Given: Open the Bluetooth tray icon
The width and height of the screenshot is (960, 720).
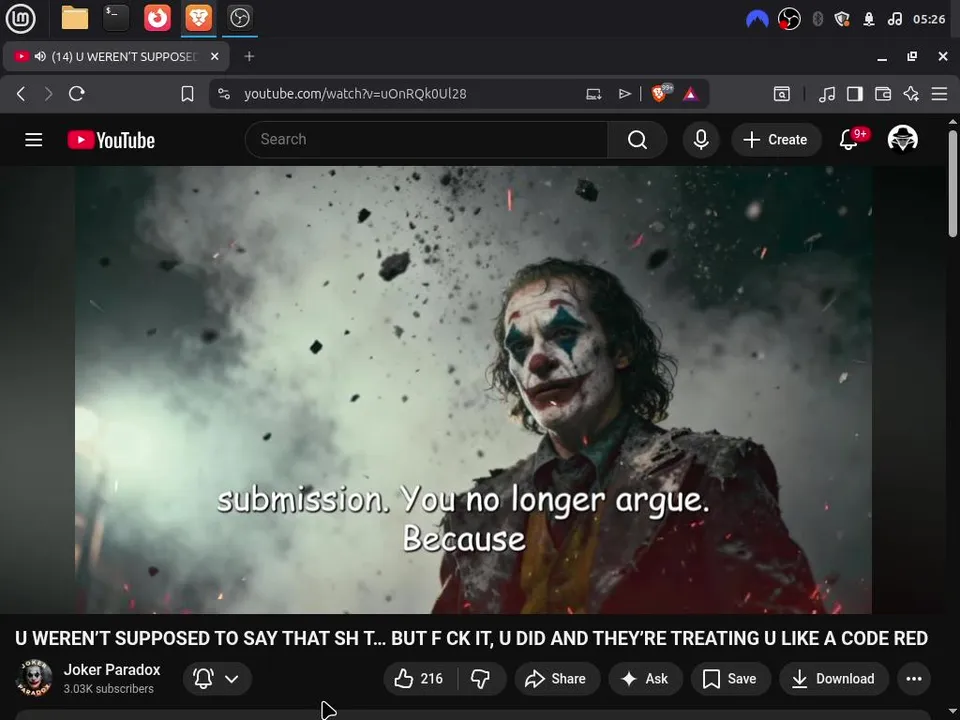Looking at the screenshot, I should [817, 20].
